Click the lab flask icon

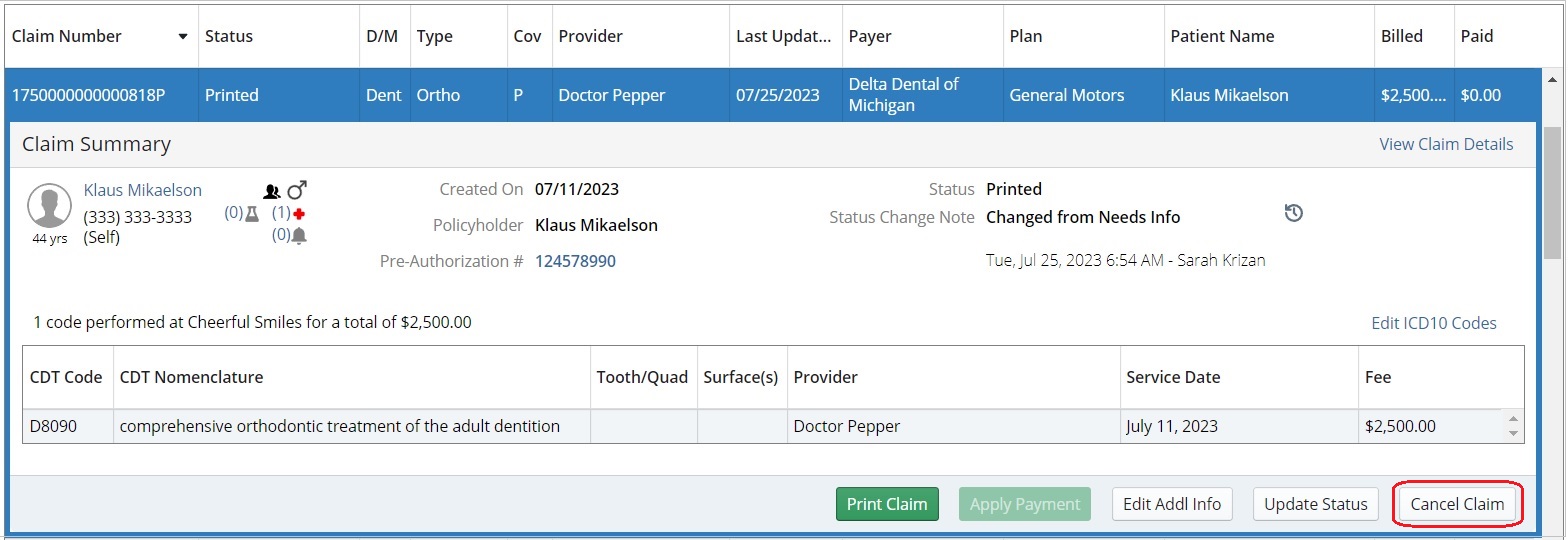[x=252, y=214]
